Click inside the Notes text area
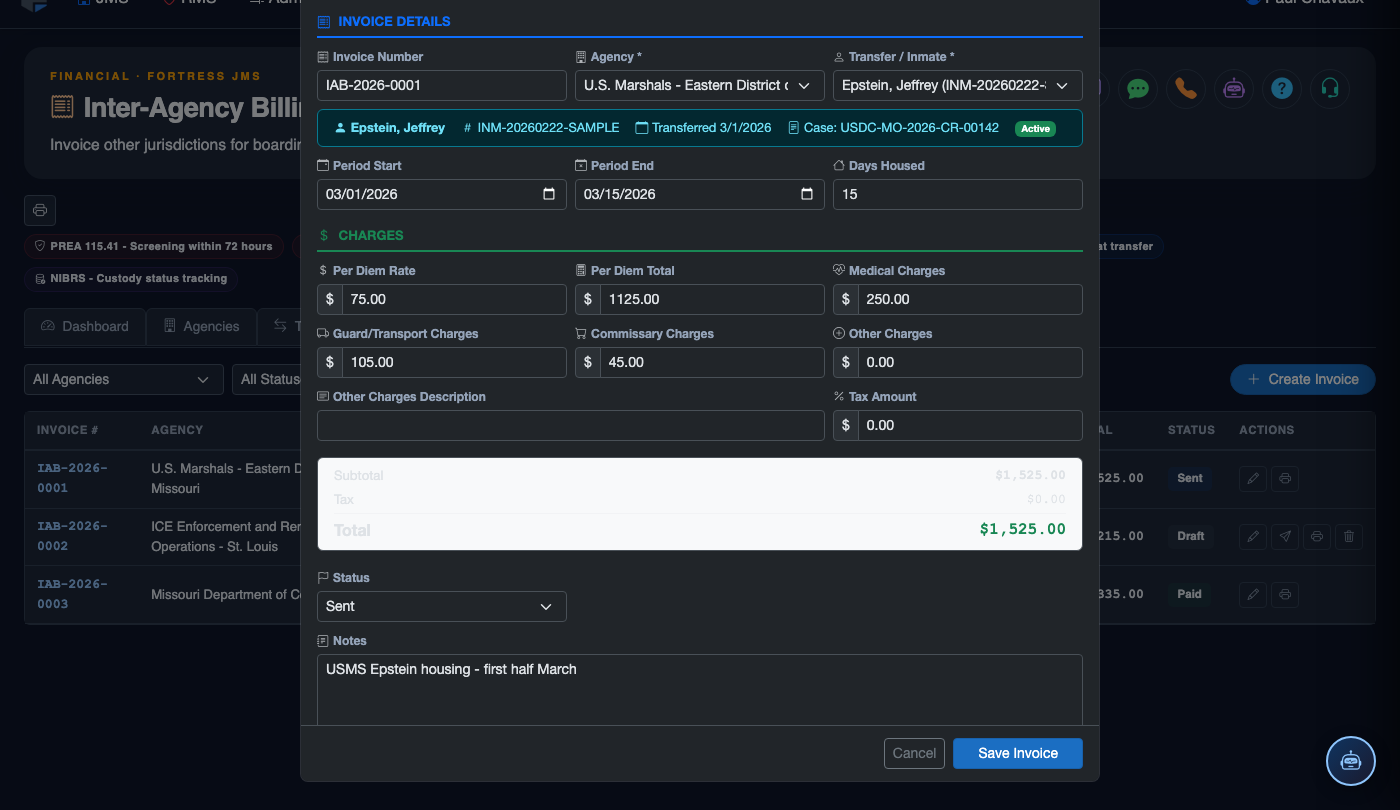Image resolution: width=1400 pixels, height=810 pixels. (700, 690)
